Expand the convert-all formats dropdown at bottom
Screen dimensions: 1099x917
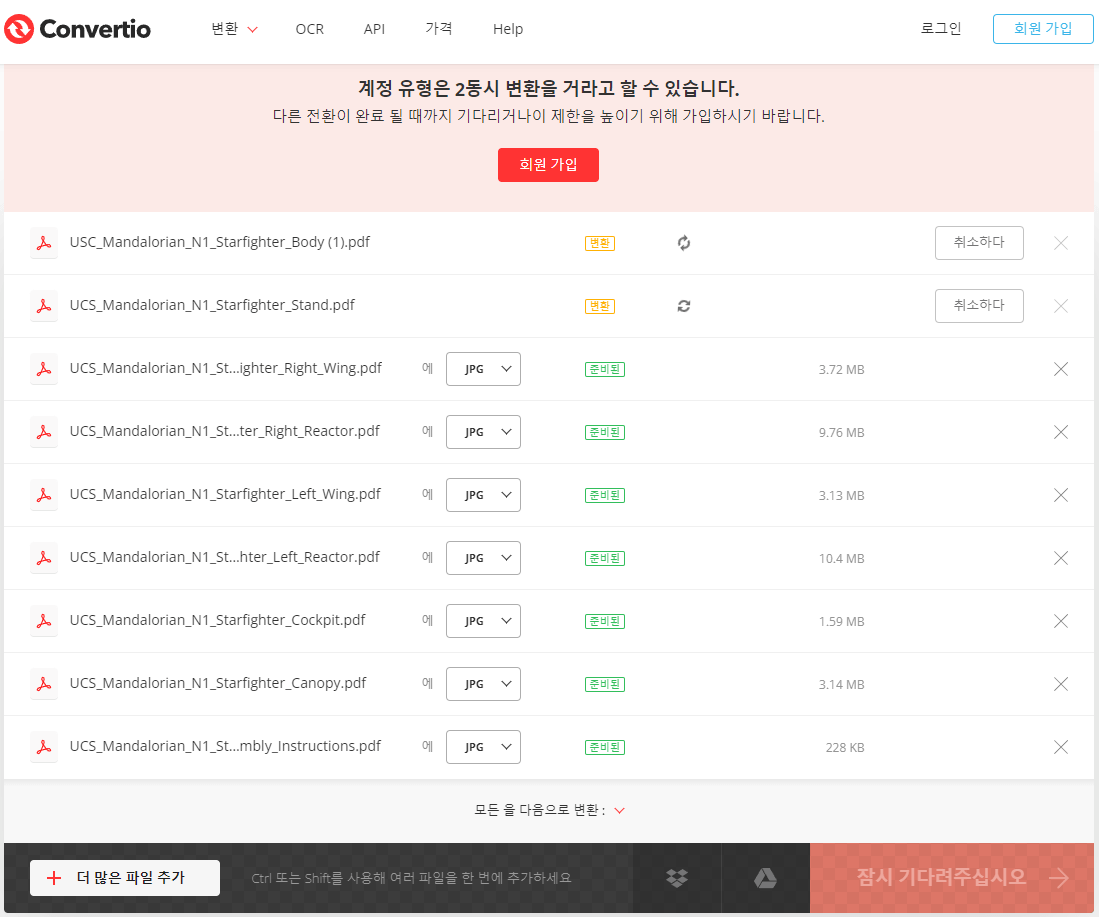coord(618,810)
